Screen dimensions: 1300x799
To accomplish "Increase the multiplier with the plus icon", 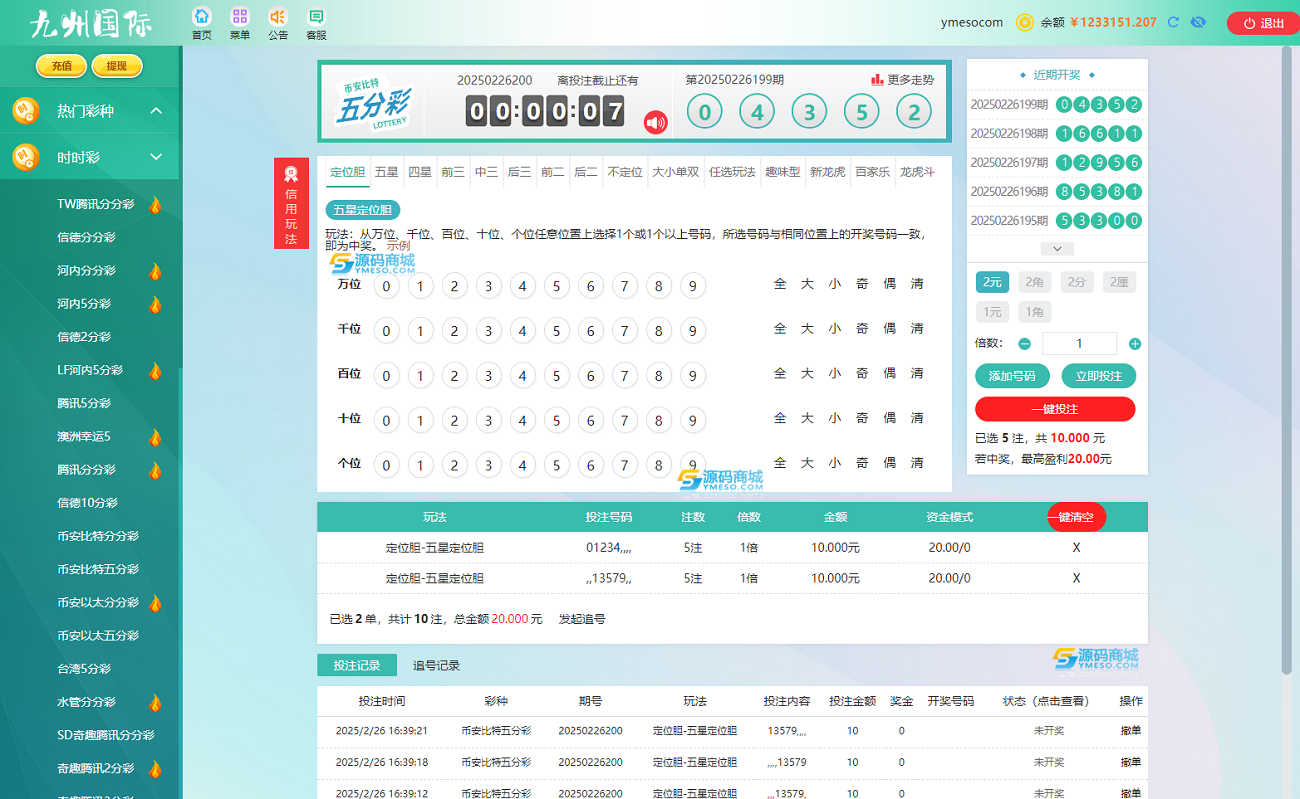I will click(x=1135, y=344).
